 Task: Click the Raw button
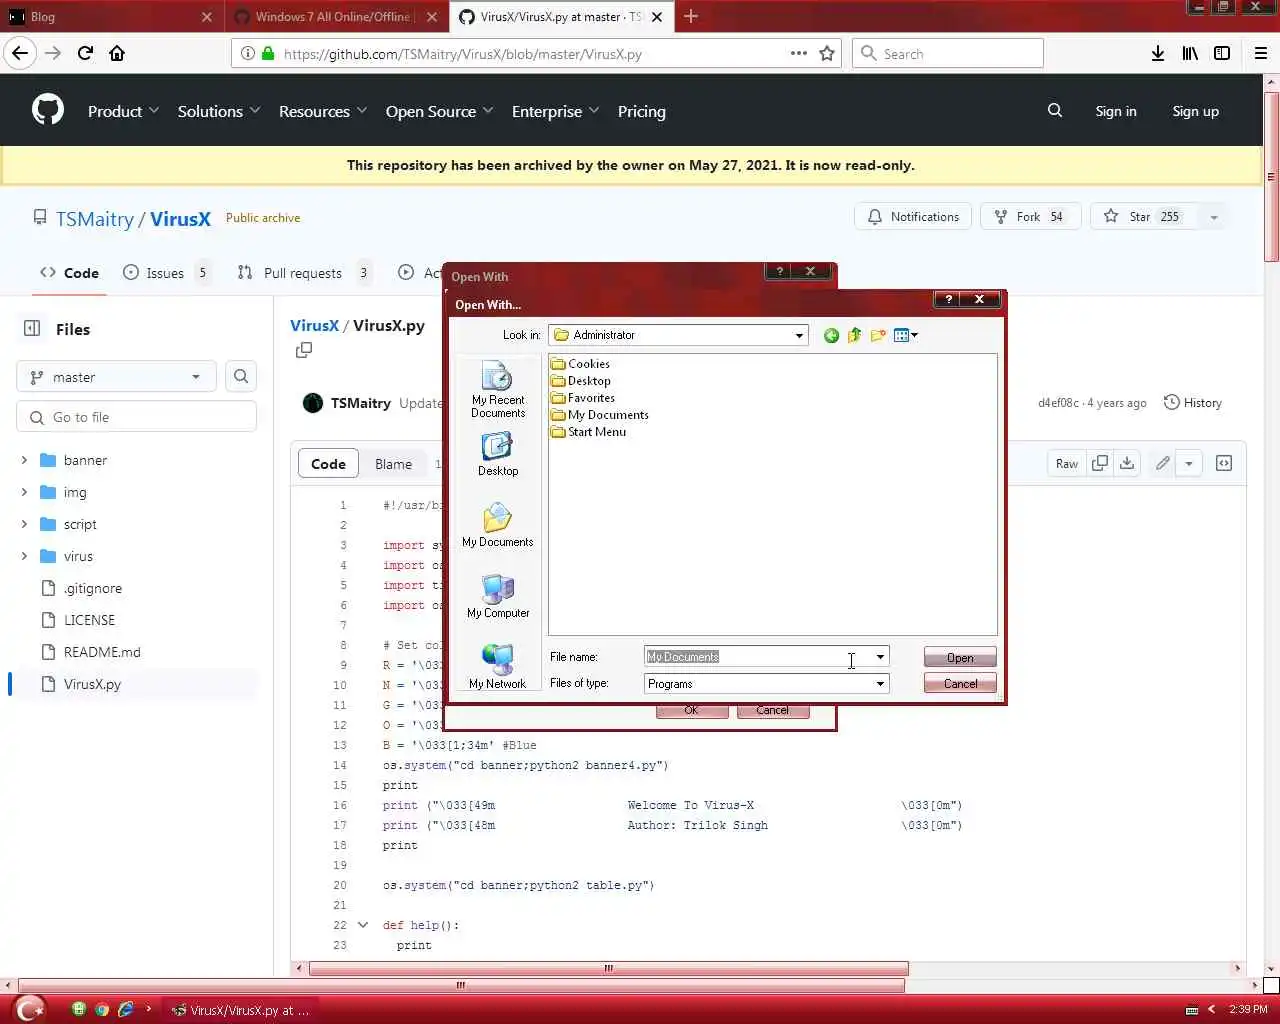[x=1067, y=463]
